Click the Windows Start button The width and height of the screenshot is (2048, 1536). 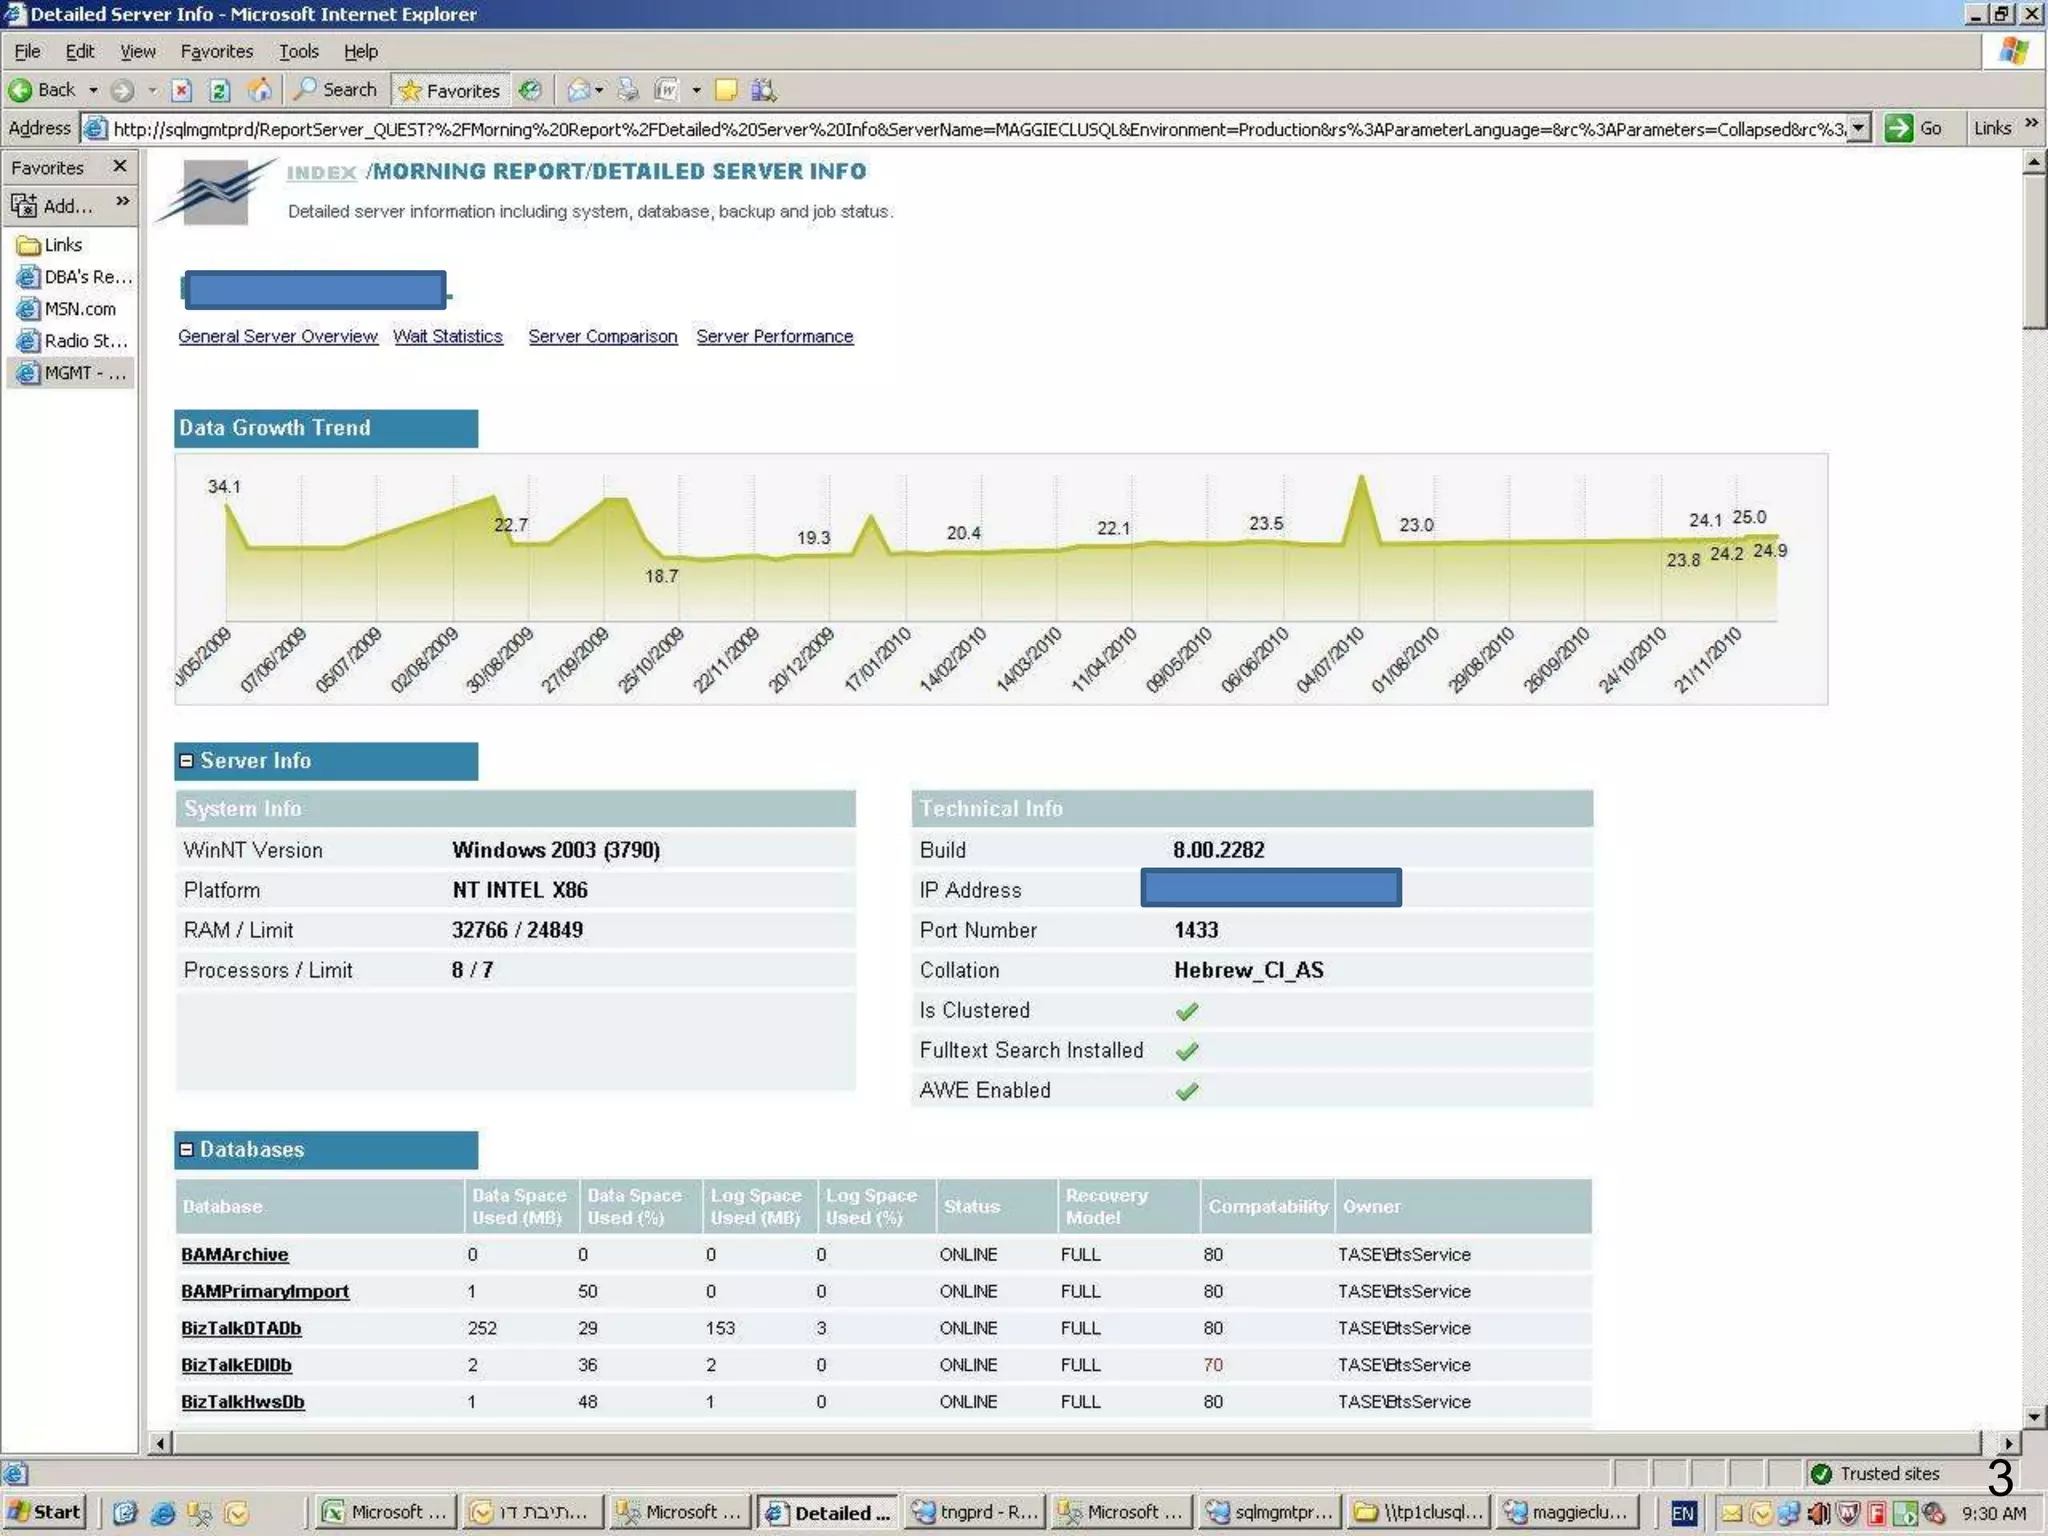[45, 1512]
